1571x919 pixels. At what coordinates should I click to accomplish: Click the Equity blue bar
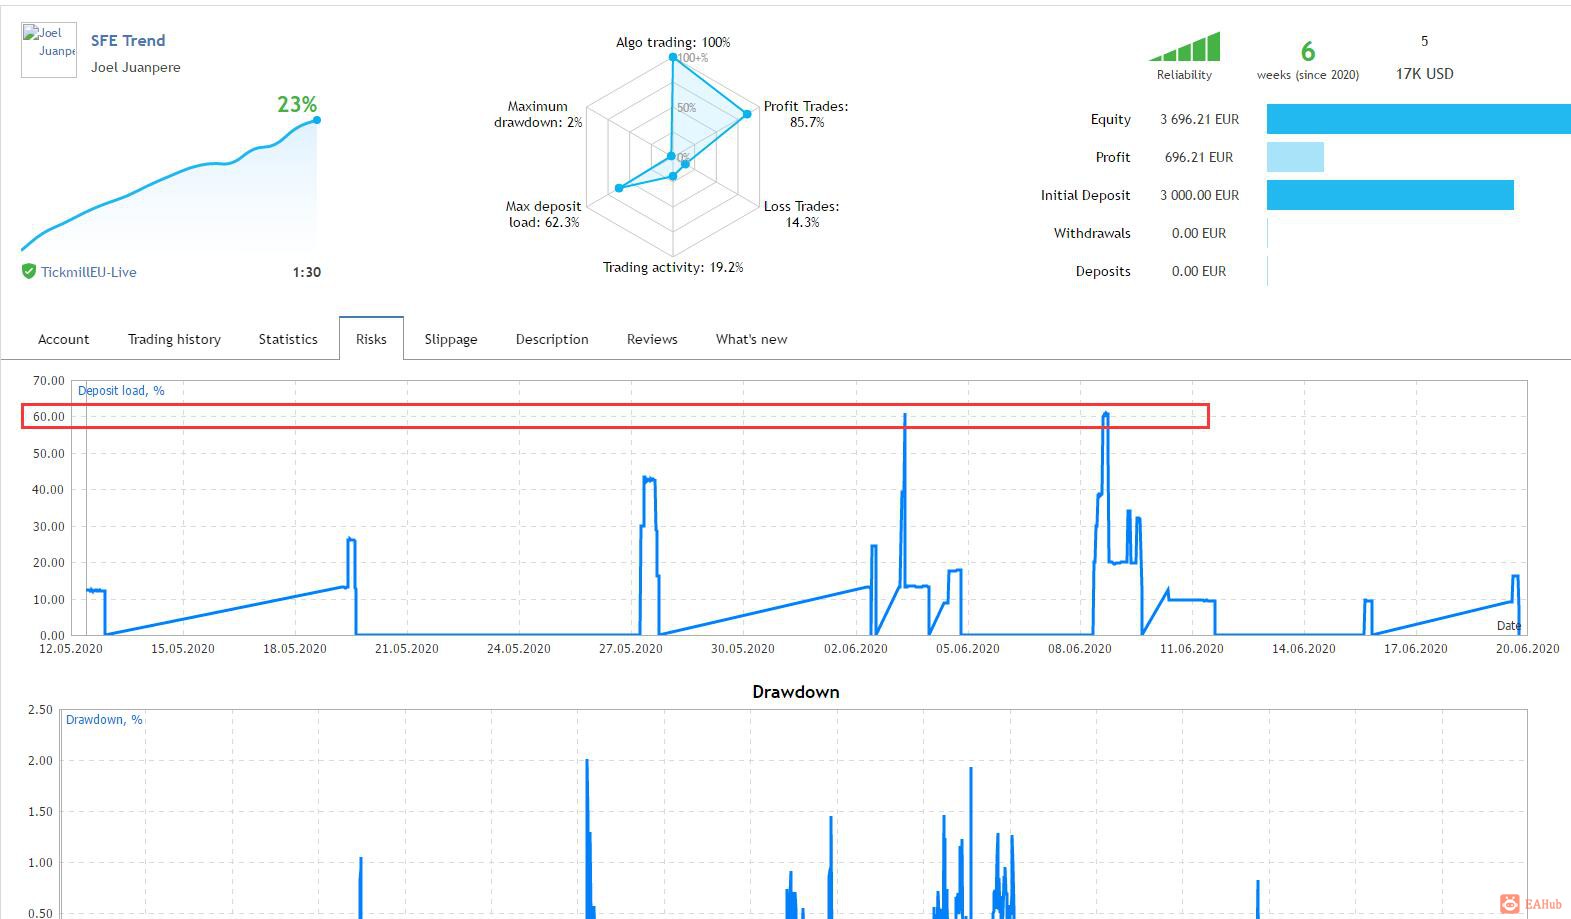pos(1419,119)
